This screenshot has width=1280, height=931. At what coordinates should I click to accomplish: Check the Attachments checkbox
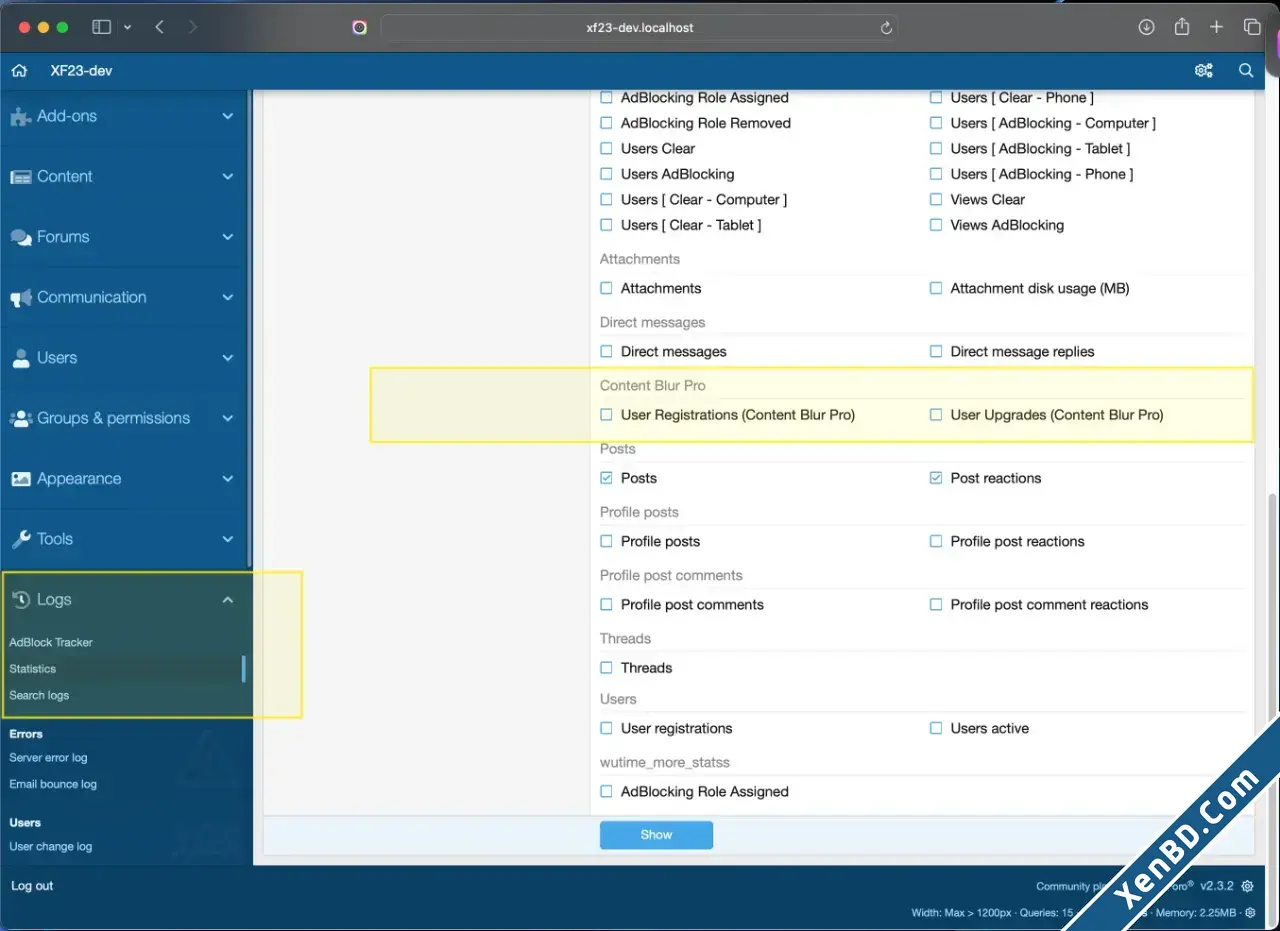pos(606,288)
